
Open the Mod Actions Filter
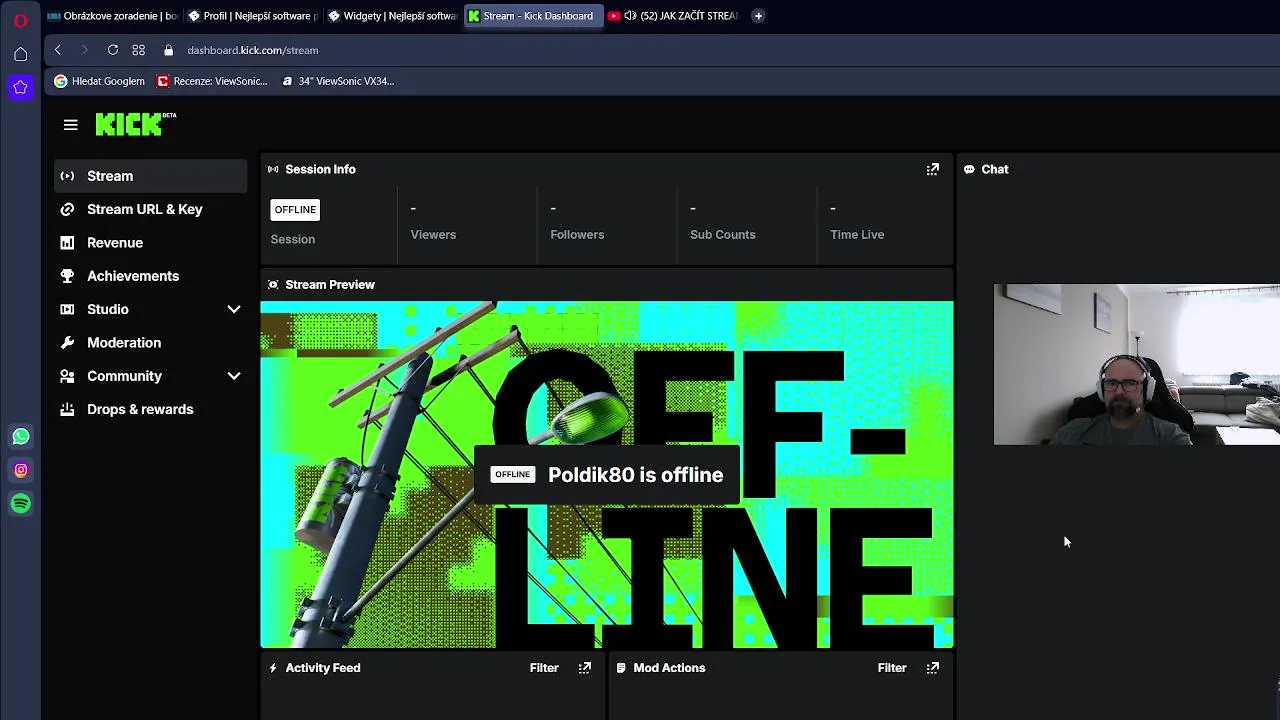pyautogui.click(x=892, y=668)
